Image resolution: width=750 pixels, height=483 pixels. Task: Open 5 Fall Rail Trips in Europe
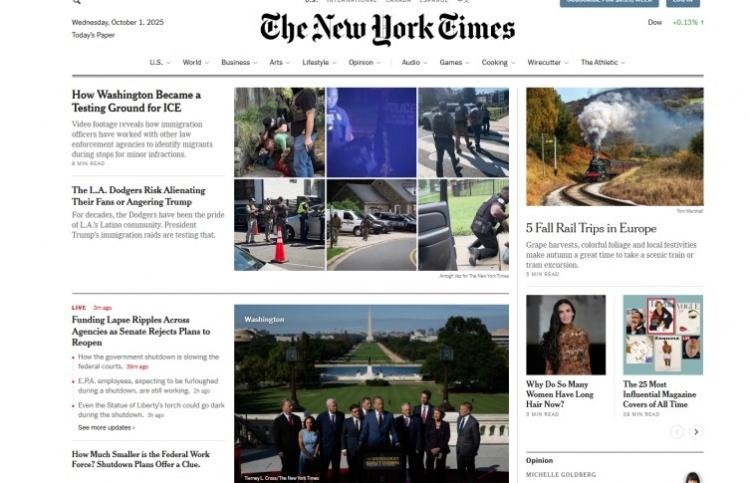pos(591,229)
